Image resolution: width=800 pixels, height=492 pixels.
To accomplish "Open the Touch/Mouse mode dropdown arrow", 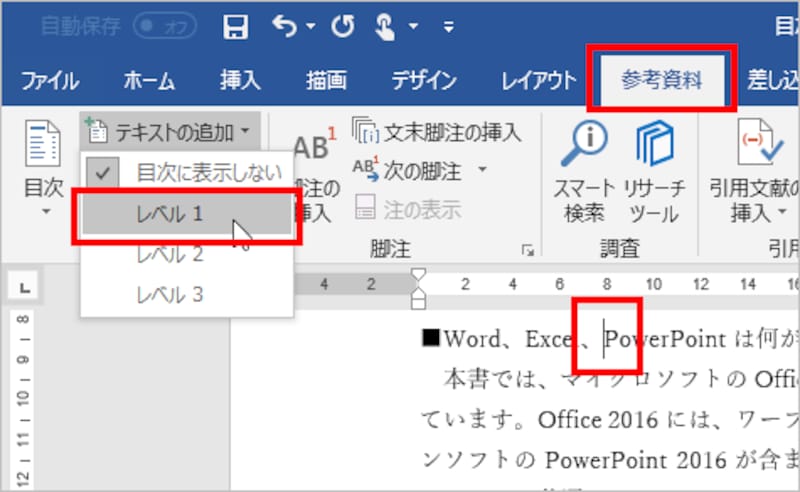I will [x=414, y=26].
